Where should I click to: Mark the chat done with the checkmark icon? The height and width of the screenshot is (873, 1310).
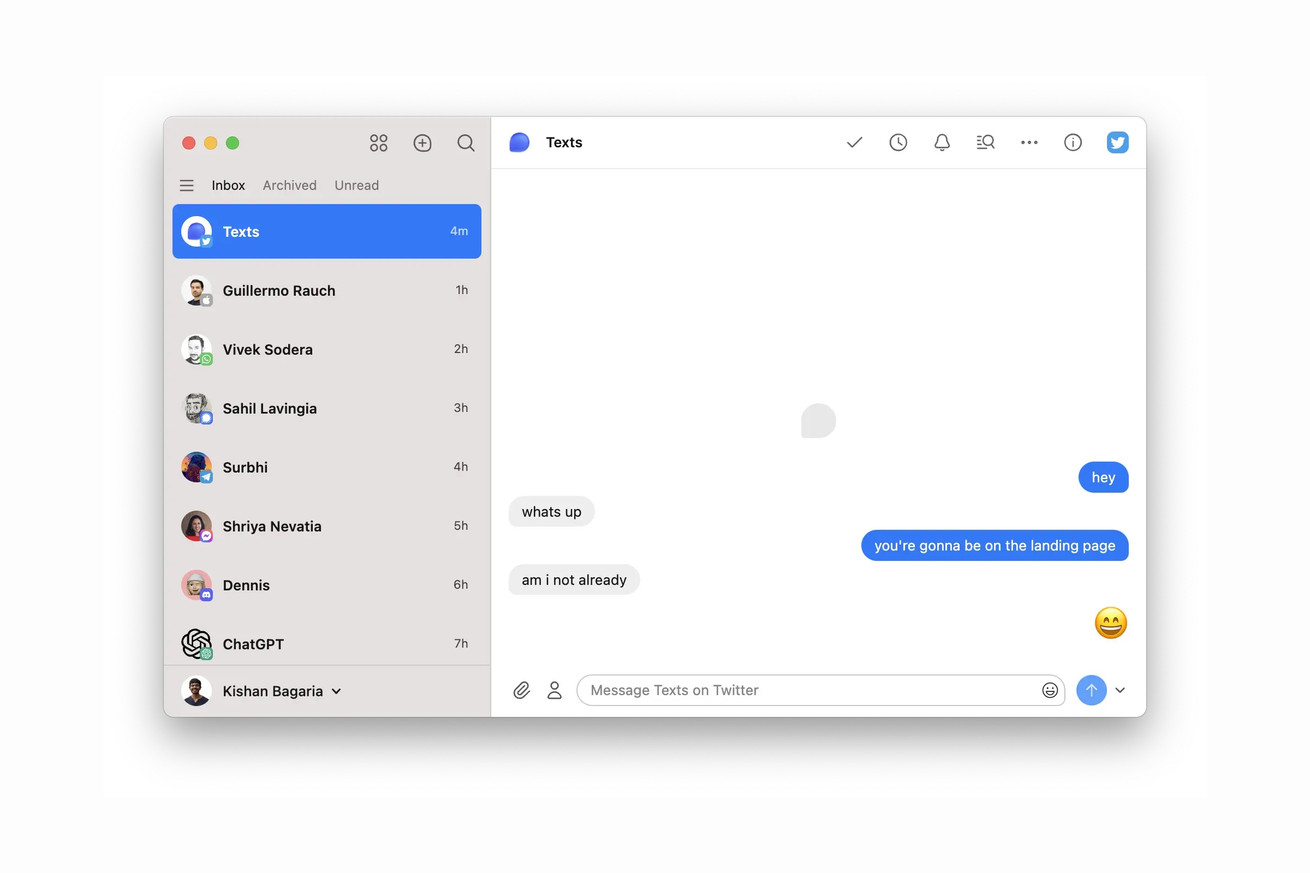point(854,143)
